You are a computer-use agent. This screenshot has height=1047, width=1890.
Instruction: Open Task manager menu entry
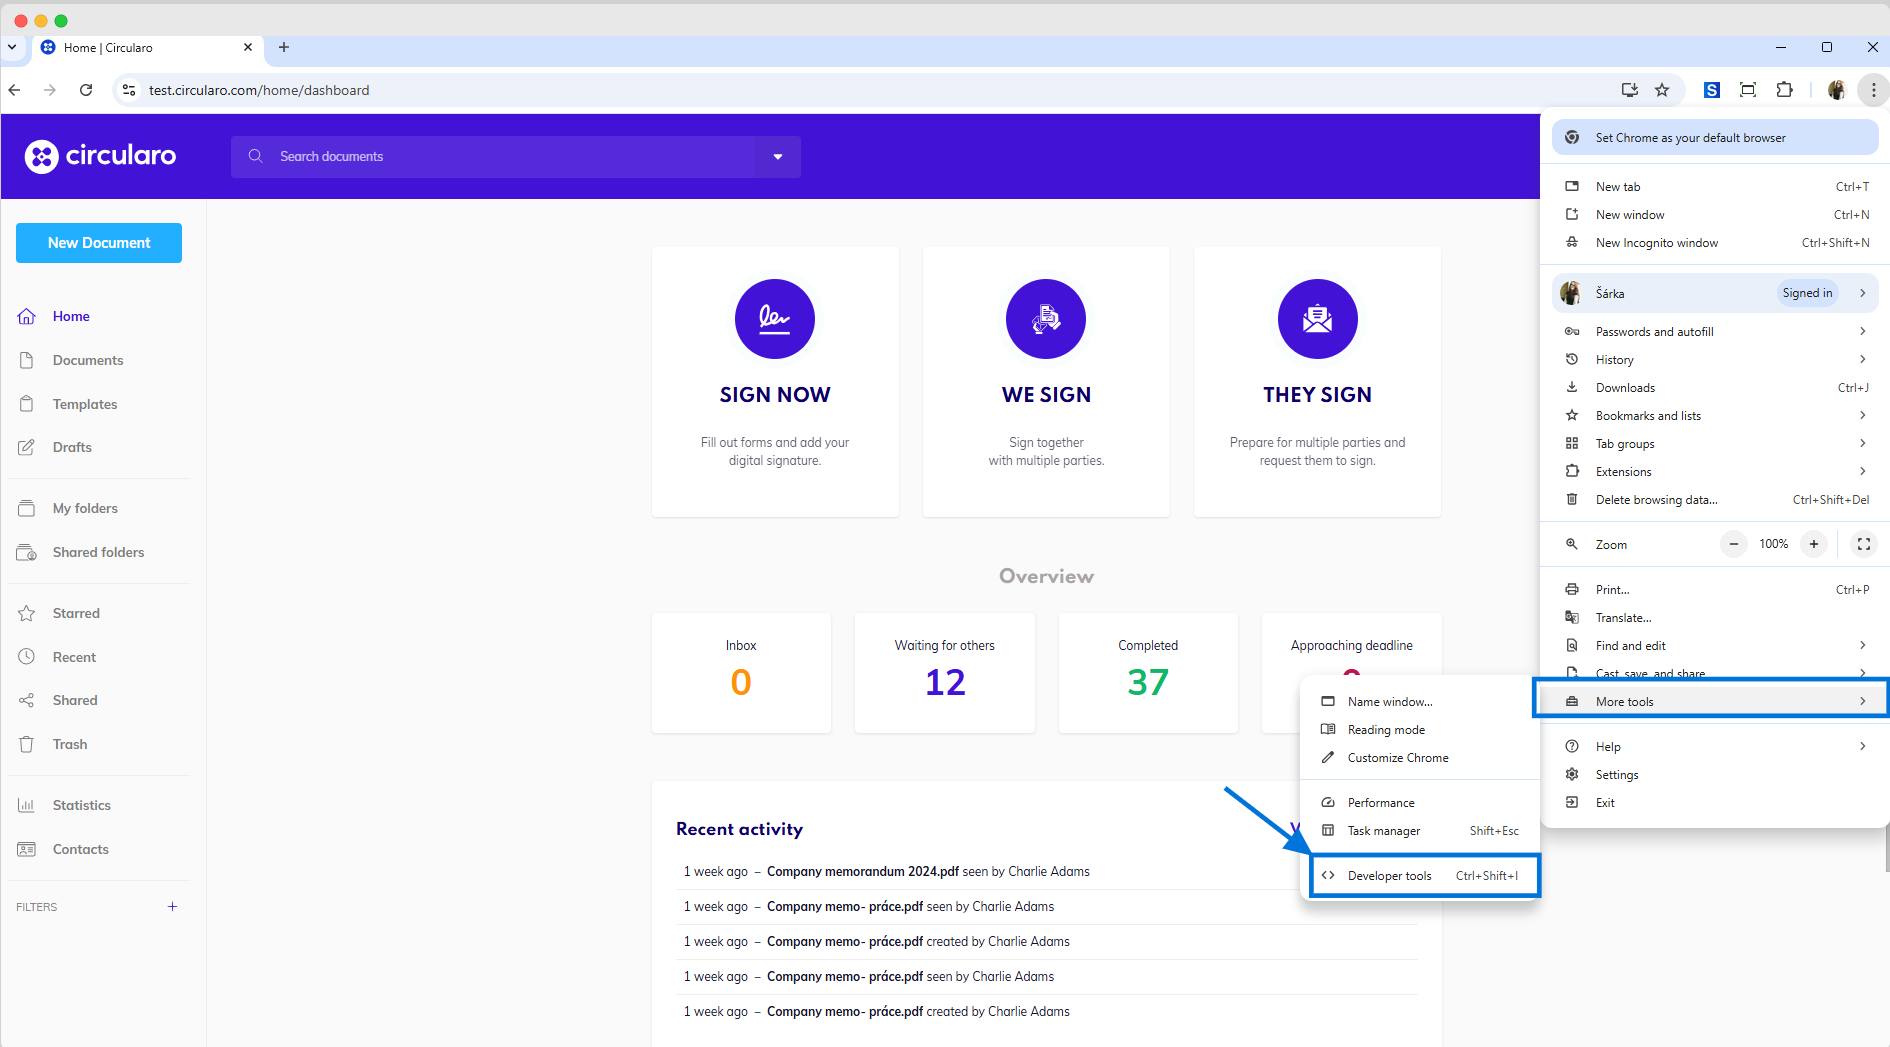click(x=1383, y=830)
